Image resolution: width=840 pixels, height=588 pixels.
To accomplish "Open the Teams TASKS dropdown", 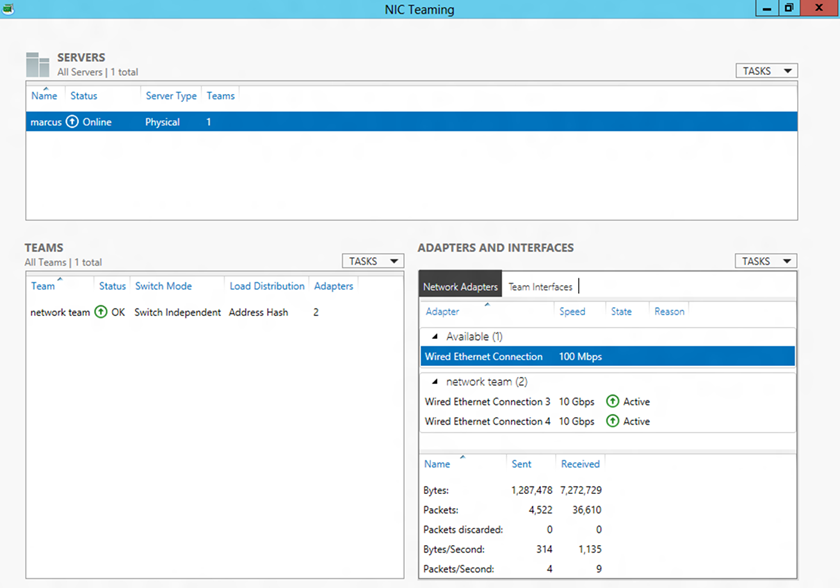I will pos(372,261).
